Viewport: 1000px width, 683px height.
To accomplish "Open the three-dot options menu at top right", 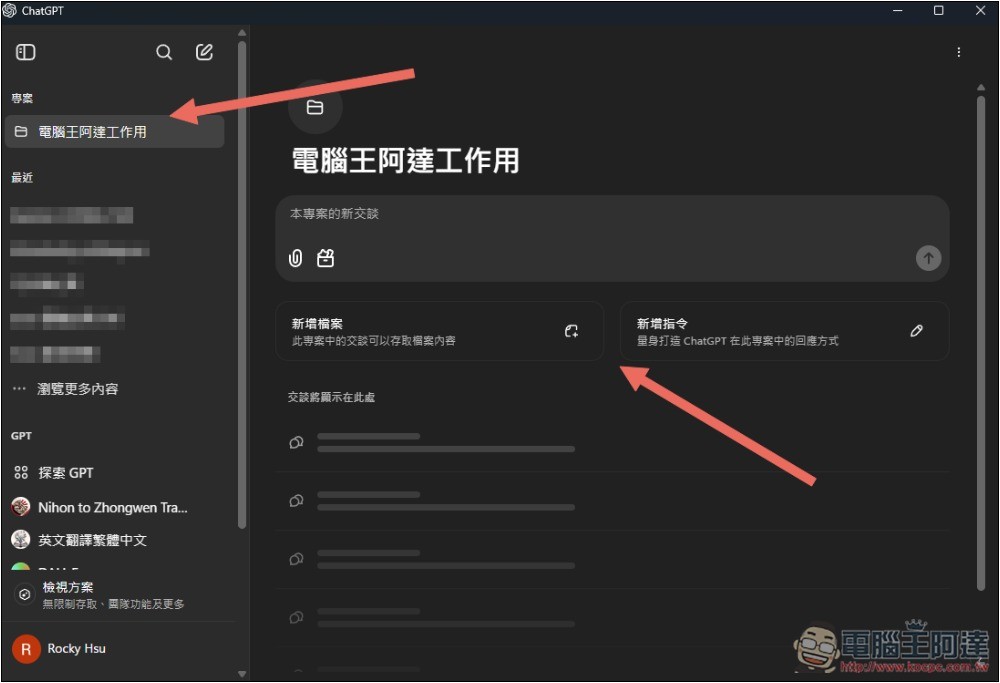I will point(959,52).
